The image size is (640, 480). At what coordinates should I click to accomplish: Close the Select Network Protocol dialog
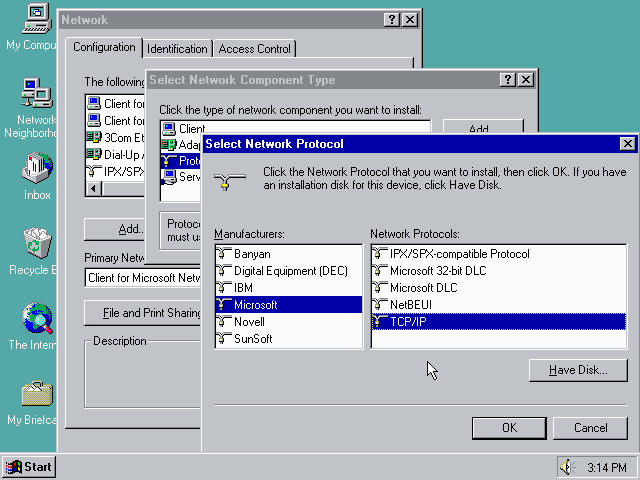click(627, 144)
